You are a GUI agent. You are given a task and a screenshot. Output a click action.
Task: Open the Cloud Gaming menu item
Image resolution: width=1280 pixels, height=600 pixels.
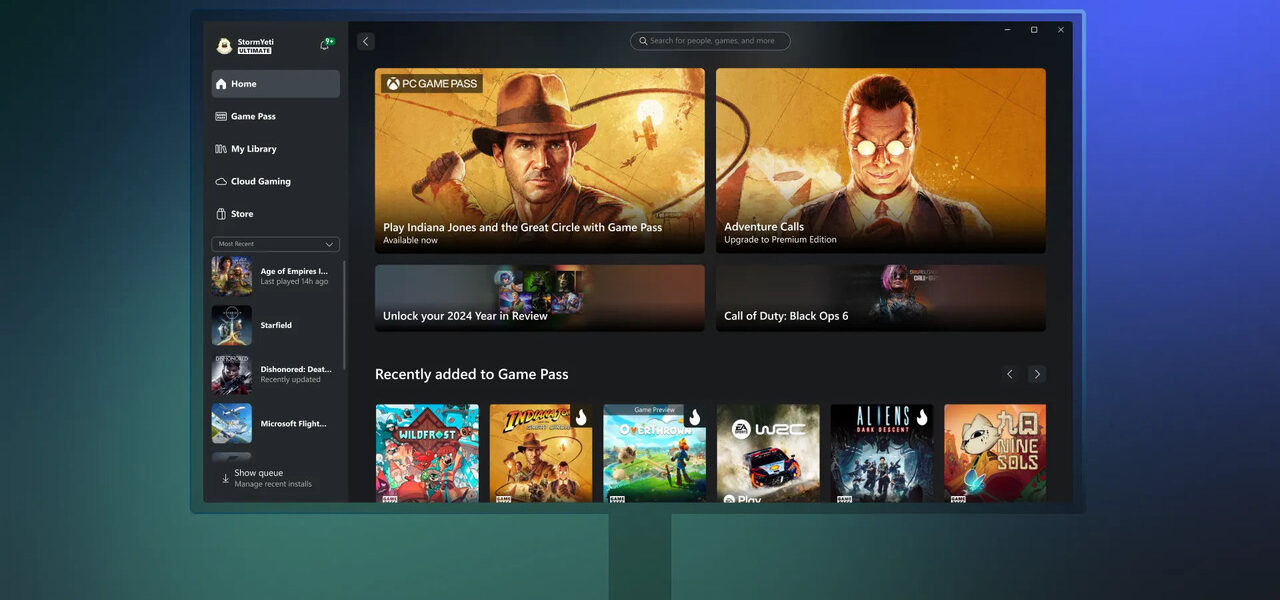[x=275, y=182]
